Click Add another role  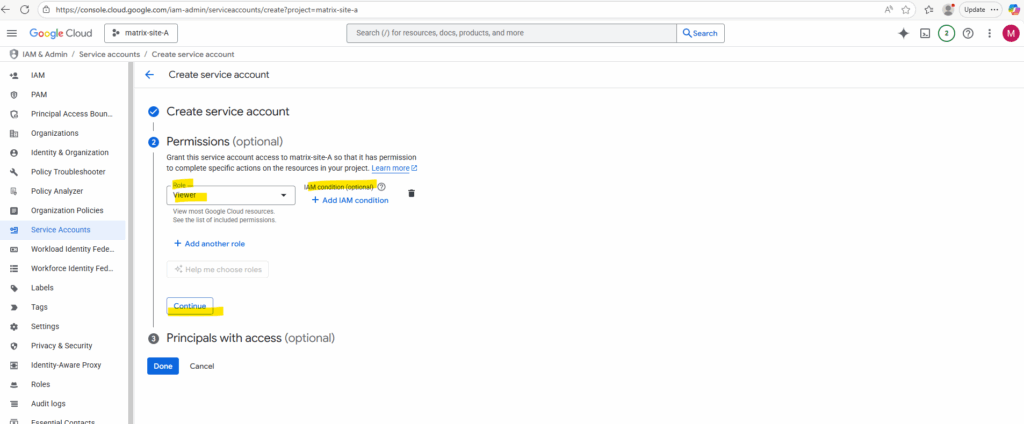[210, 244]
